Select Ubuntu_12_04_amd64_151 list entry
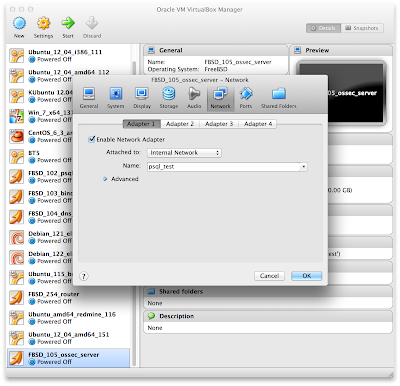 click(68, 338)
